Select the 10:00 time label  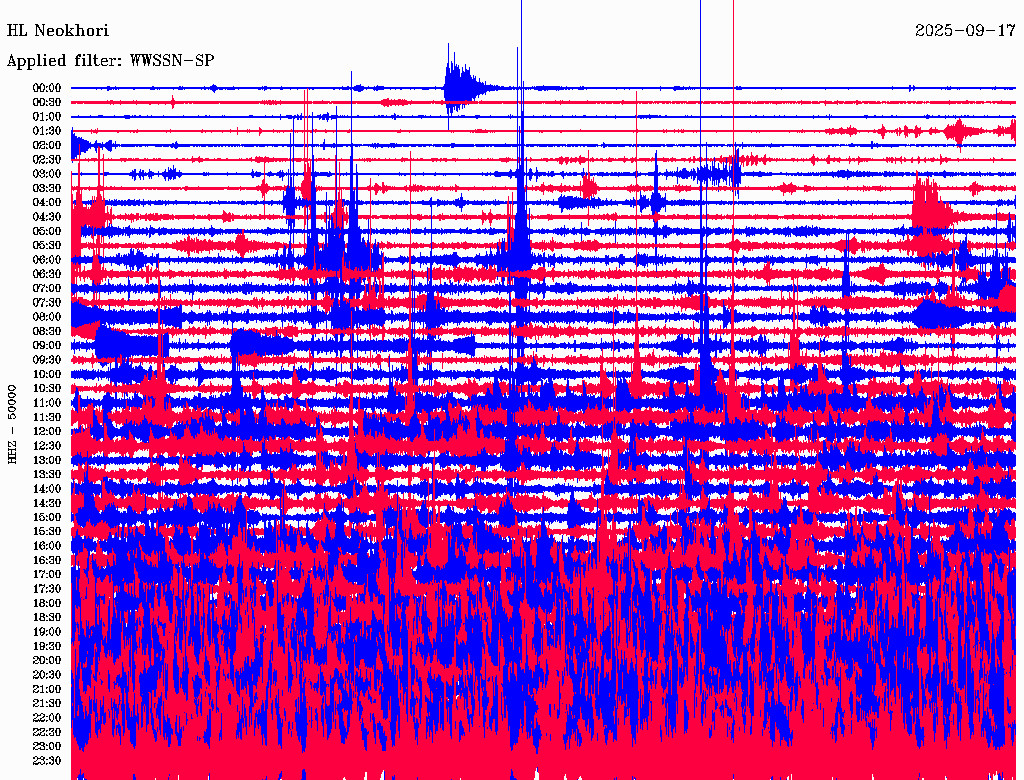[x=47, y=374]
